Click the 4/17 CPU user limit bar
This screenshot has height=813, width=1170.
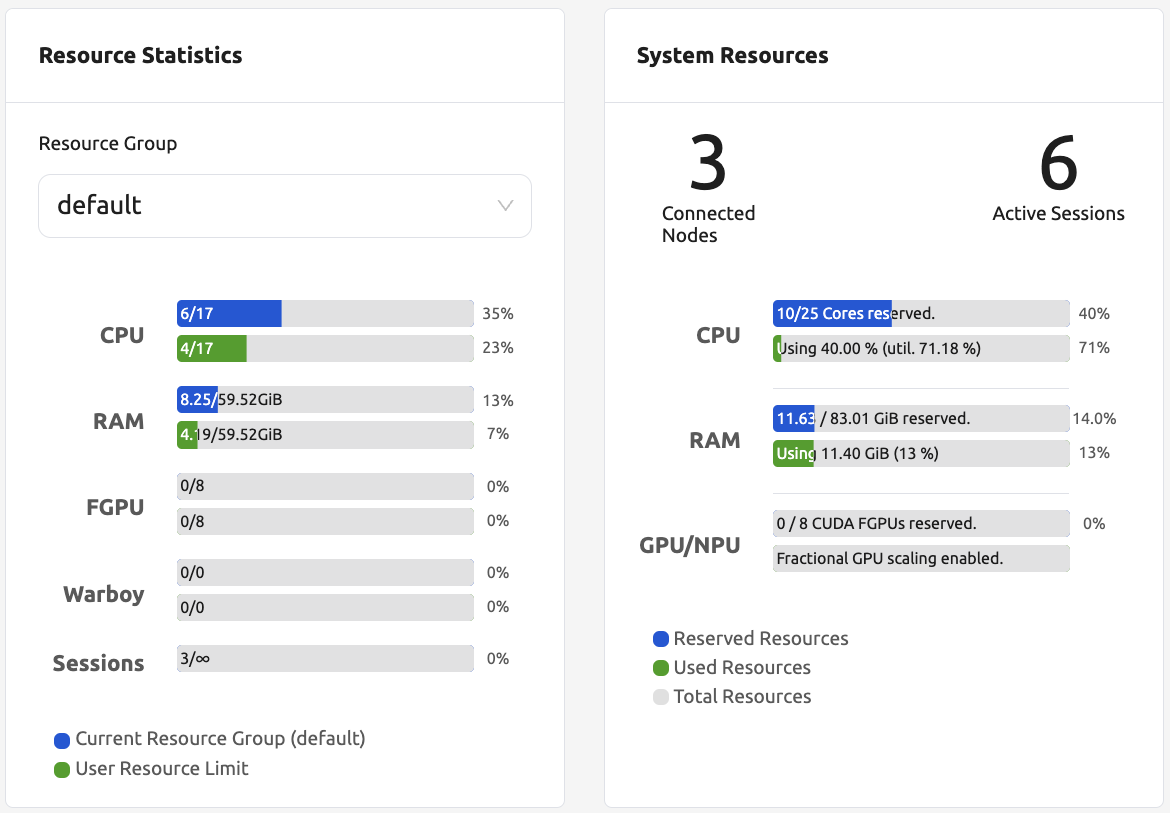[325, 348]
